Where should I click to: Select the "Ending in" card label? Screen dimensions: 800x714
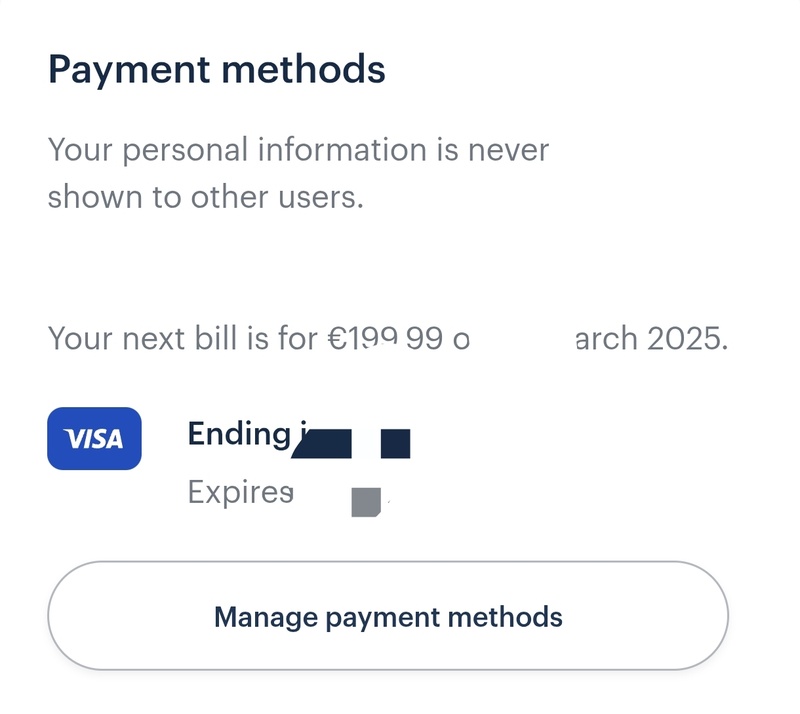(x=240, y=434)
